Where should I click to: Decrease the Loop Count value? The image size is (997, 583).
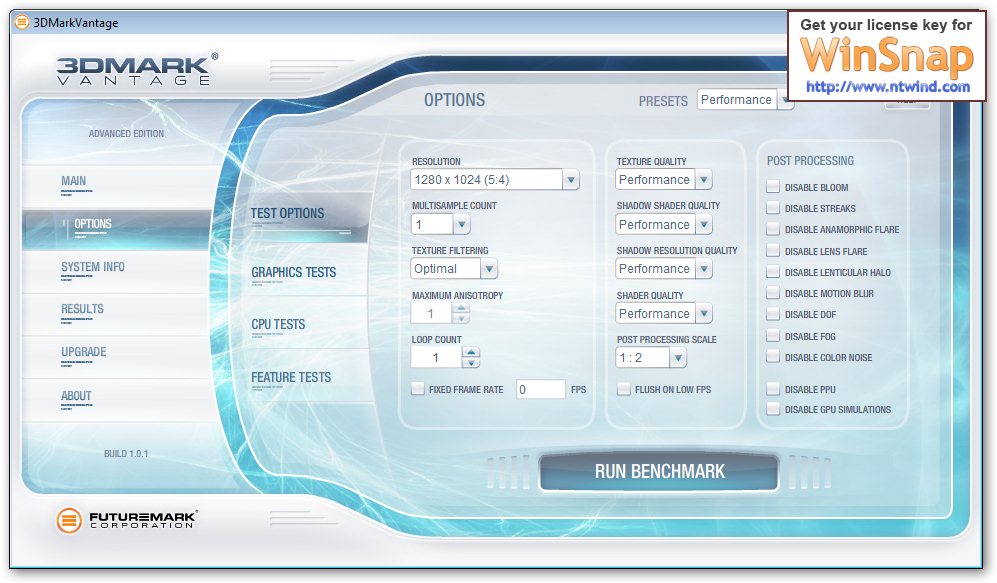click(471, 362)
